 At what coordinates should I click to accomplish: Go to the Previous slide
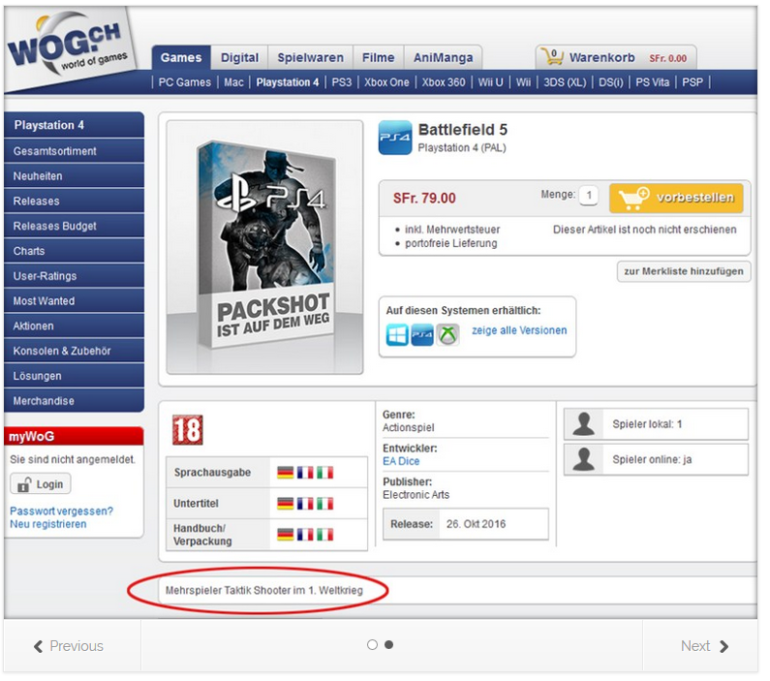pyautogui.click(x=72, y=646)
